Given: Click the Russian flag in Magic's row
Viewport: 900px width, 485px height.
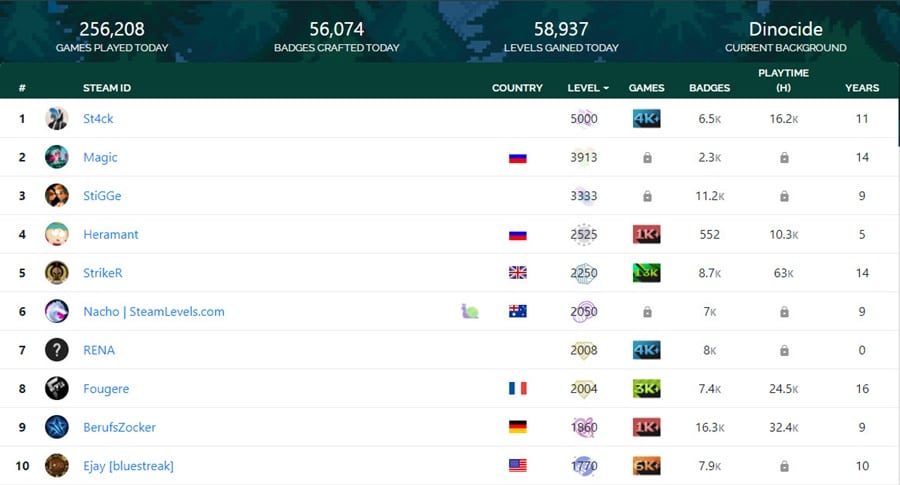Looking at the screenshot, I should [518, 158].
